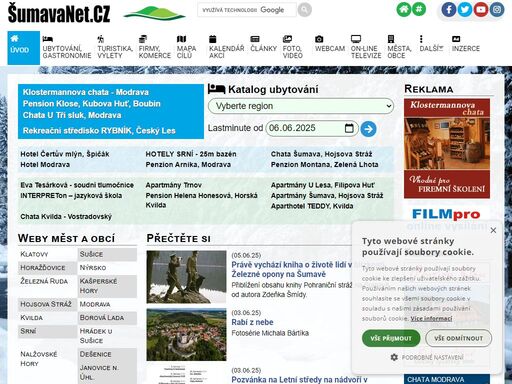
Task: Click the ŠumavaNet.CZ logo
Action: (59, 13)
